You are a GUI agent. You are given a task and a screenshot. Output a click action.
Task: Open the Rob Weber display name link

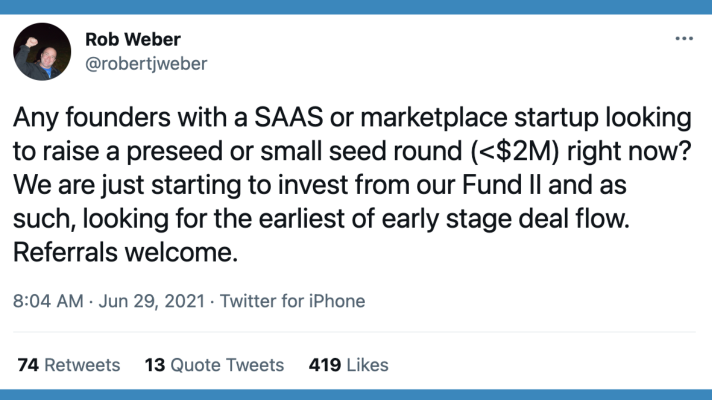click(x=133, y=40)
